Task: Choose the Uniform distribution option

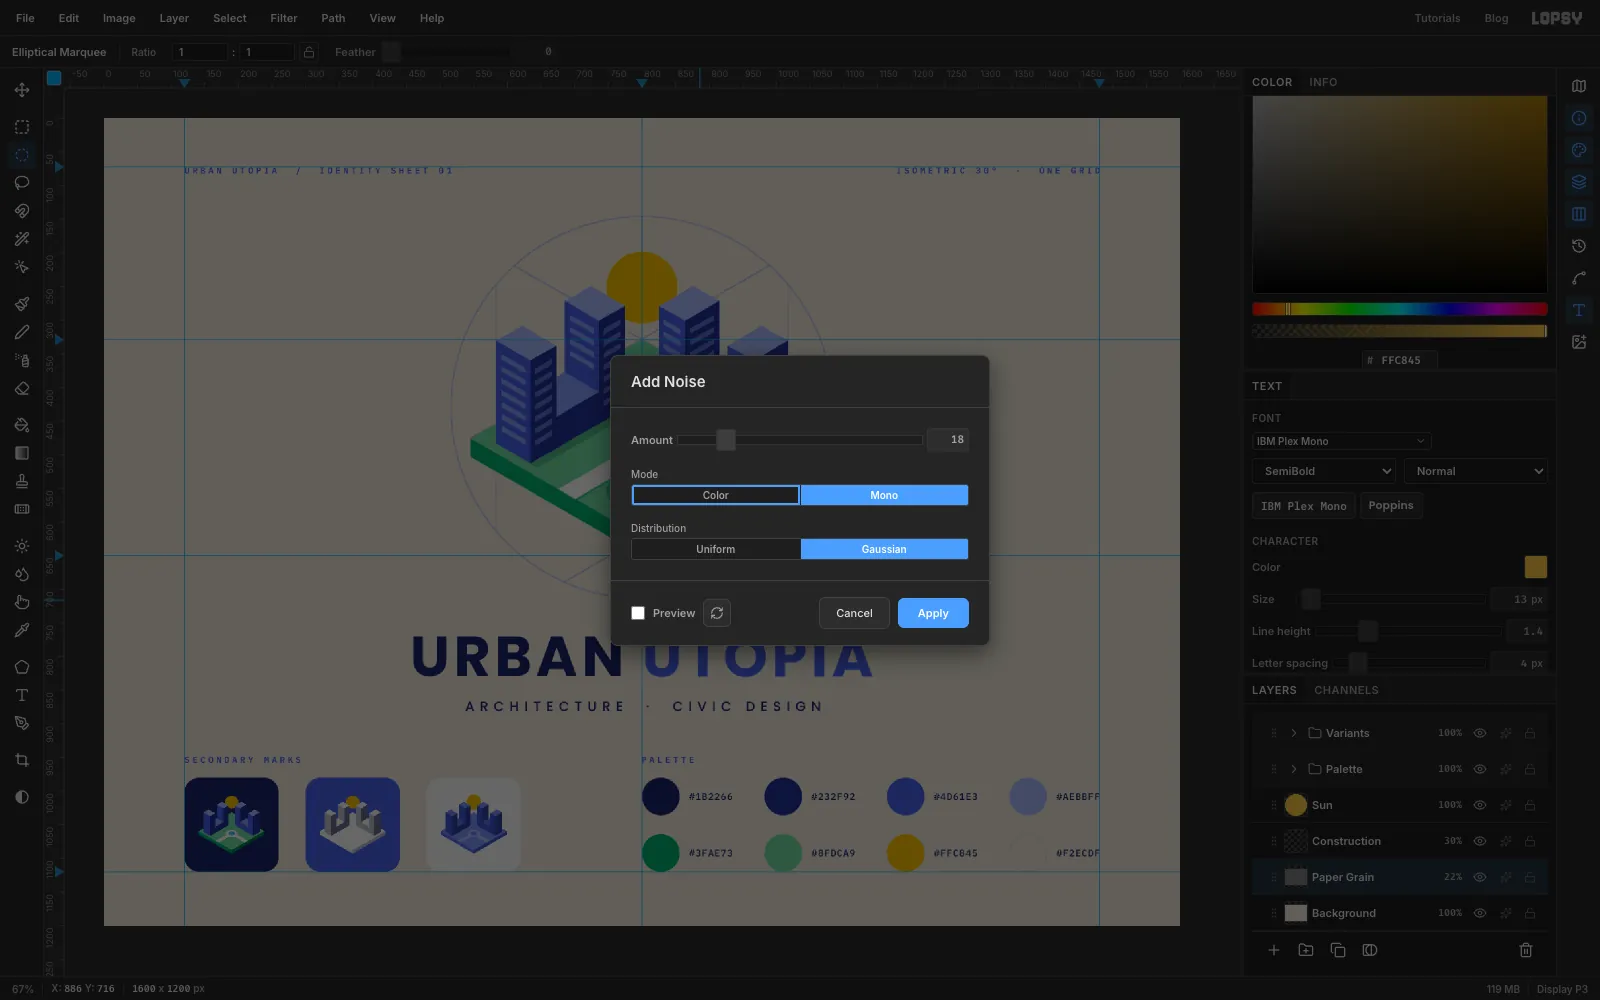Action: [x=716, y=549]
